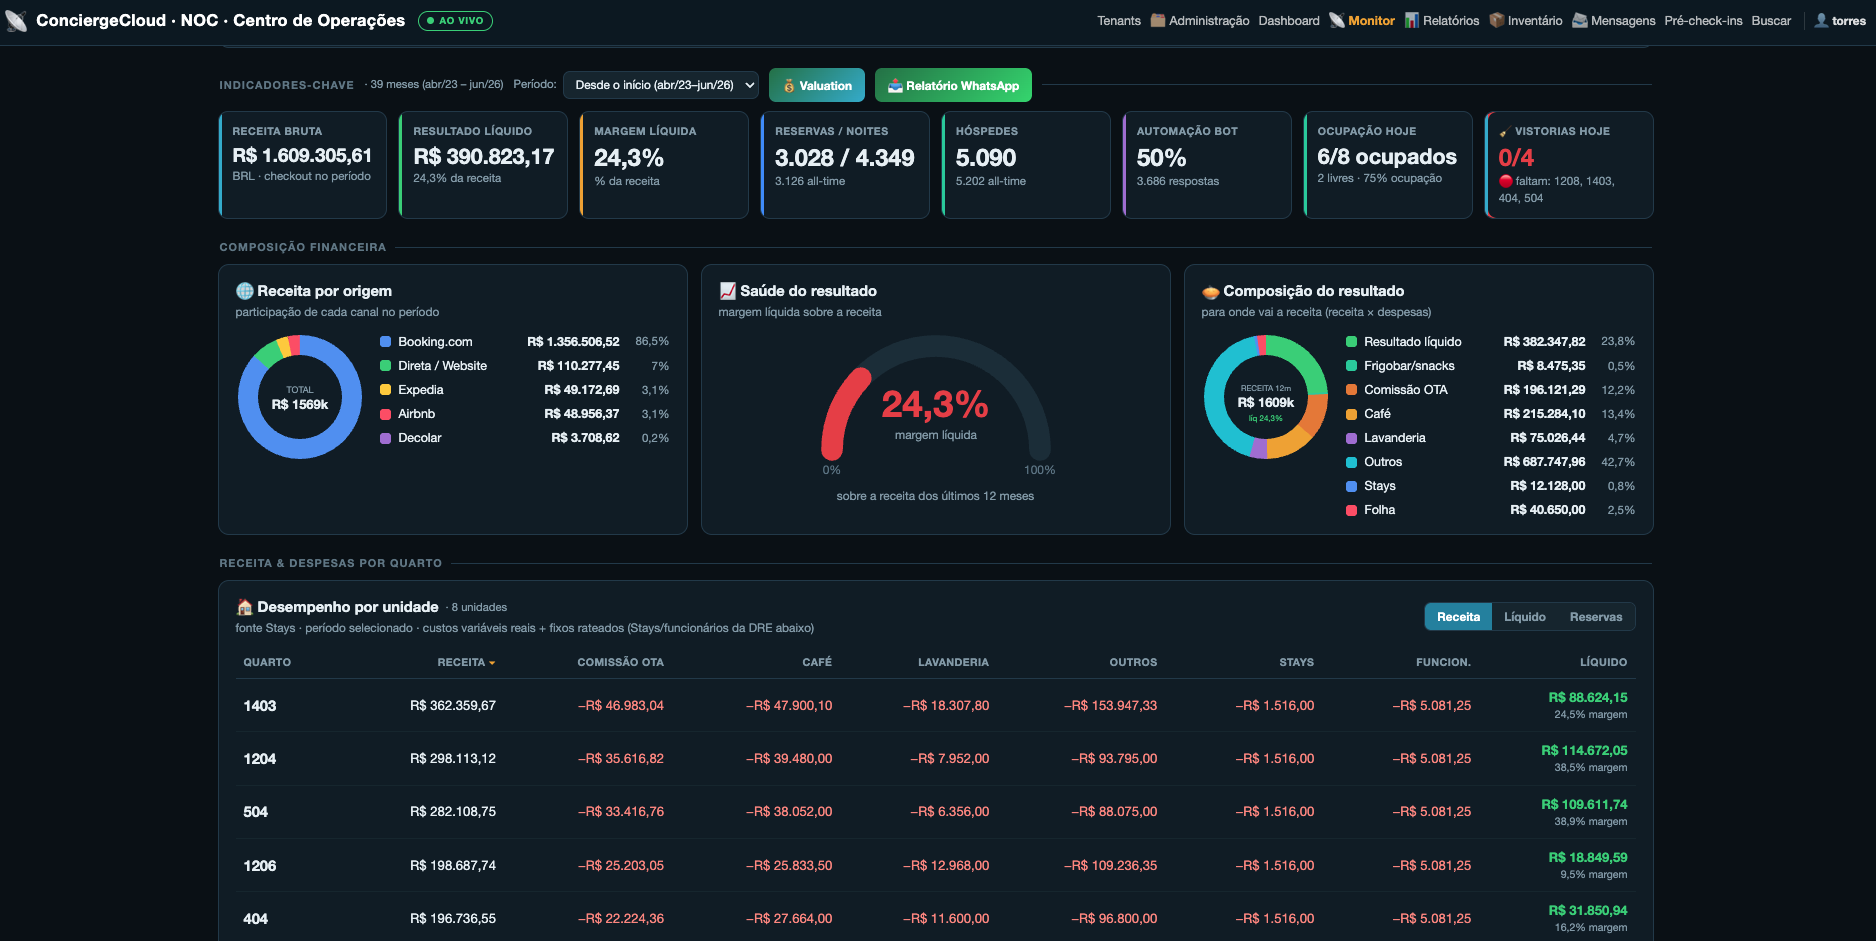Click the ConciergeCloud satellite logo icon

pos(16,20)
